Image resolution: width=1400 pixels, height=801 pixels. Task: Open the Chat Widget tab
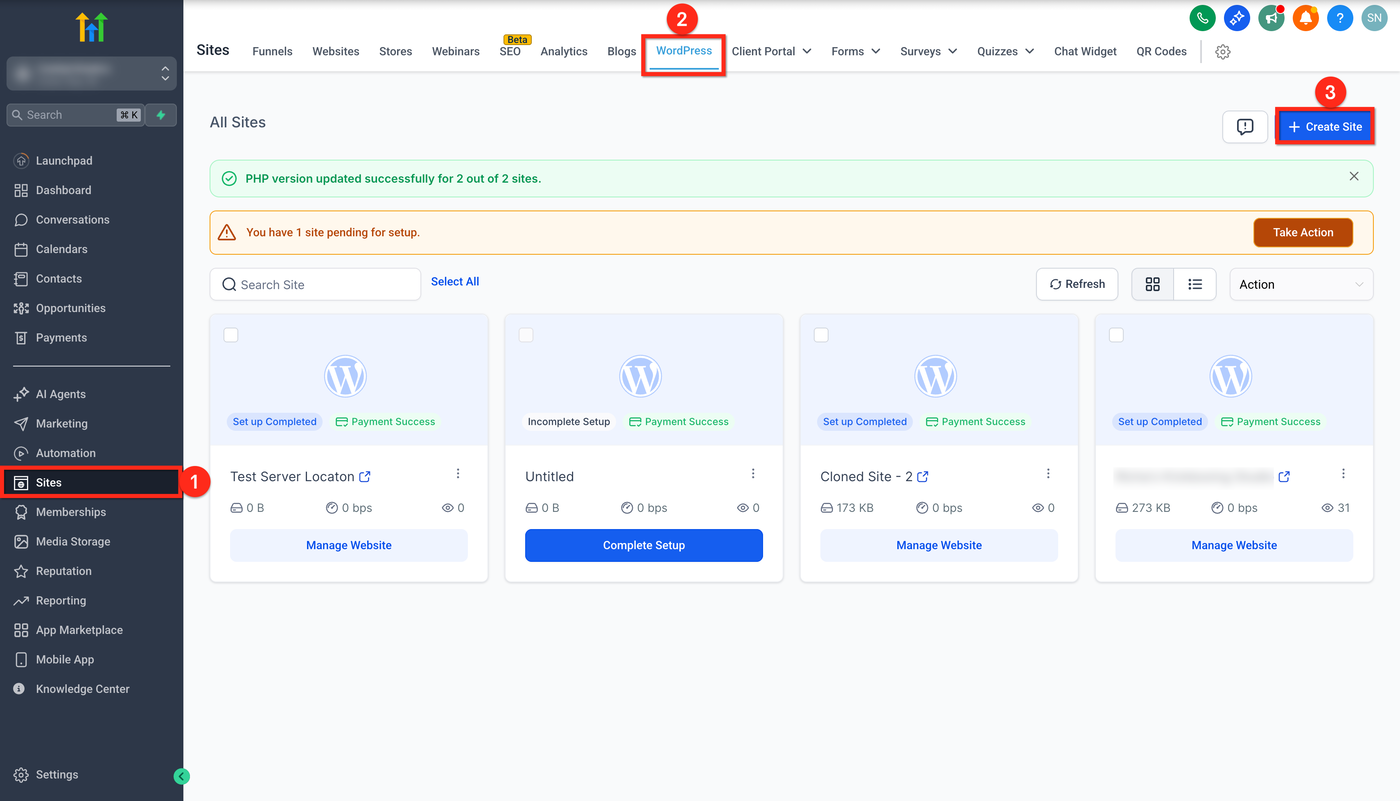pos(1085,52)
